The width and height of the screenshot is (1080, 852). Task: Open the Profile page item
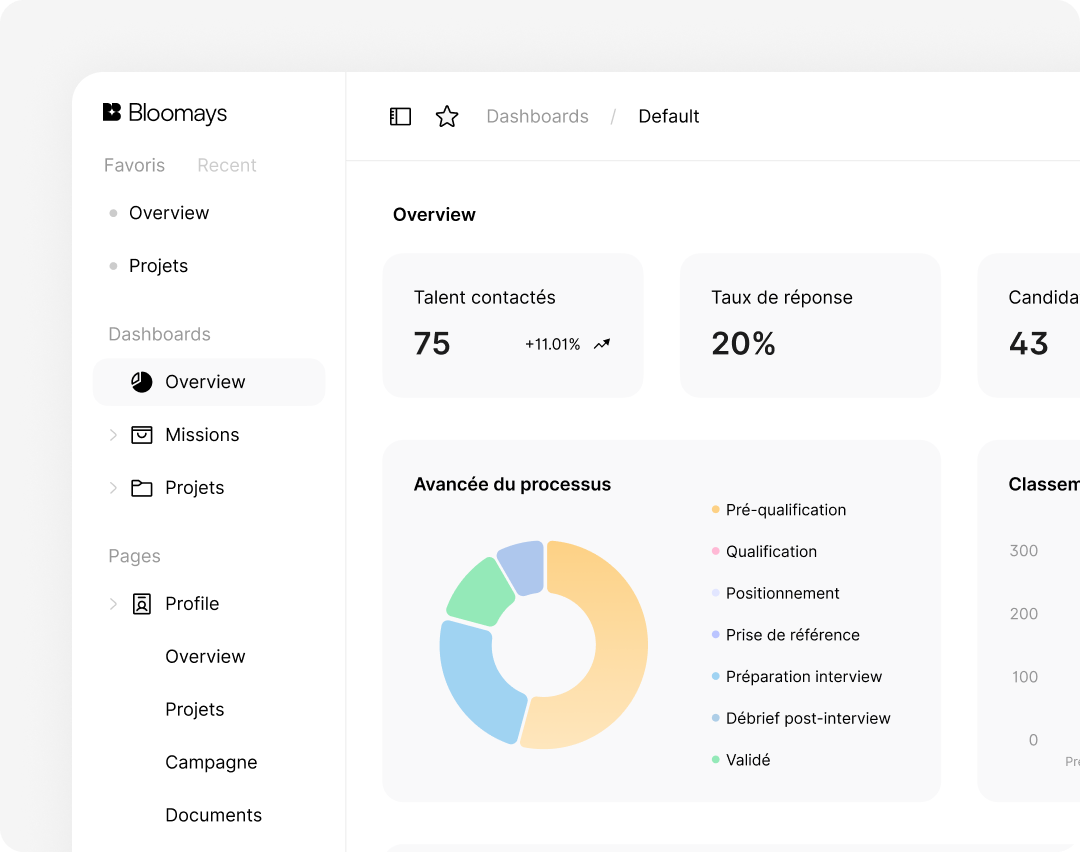(x=192, y=603)
